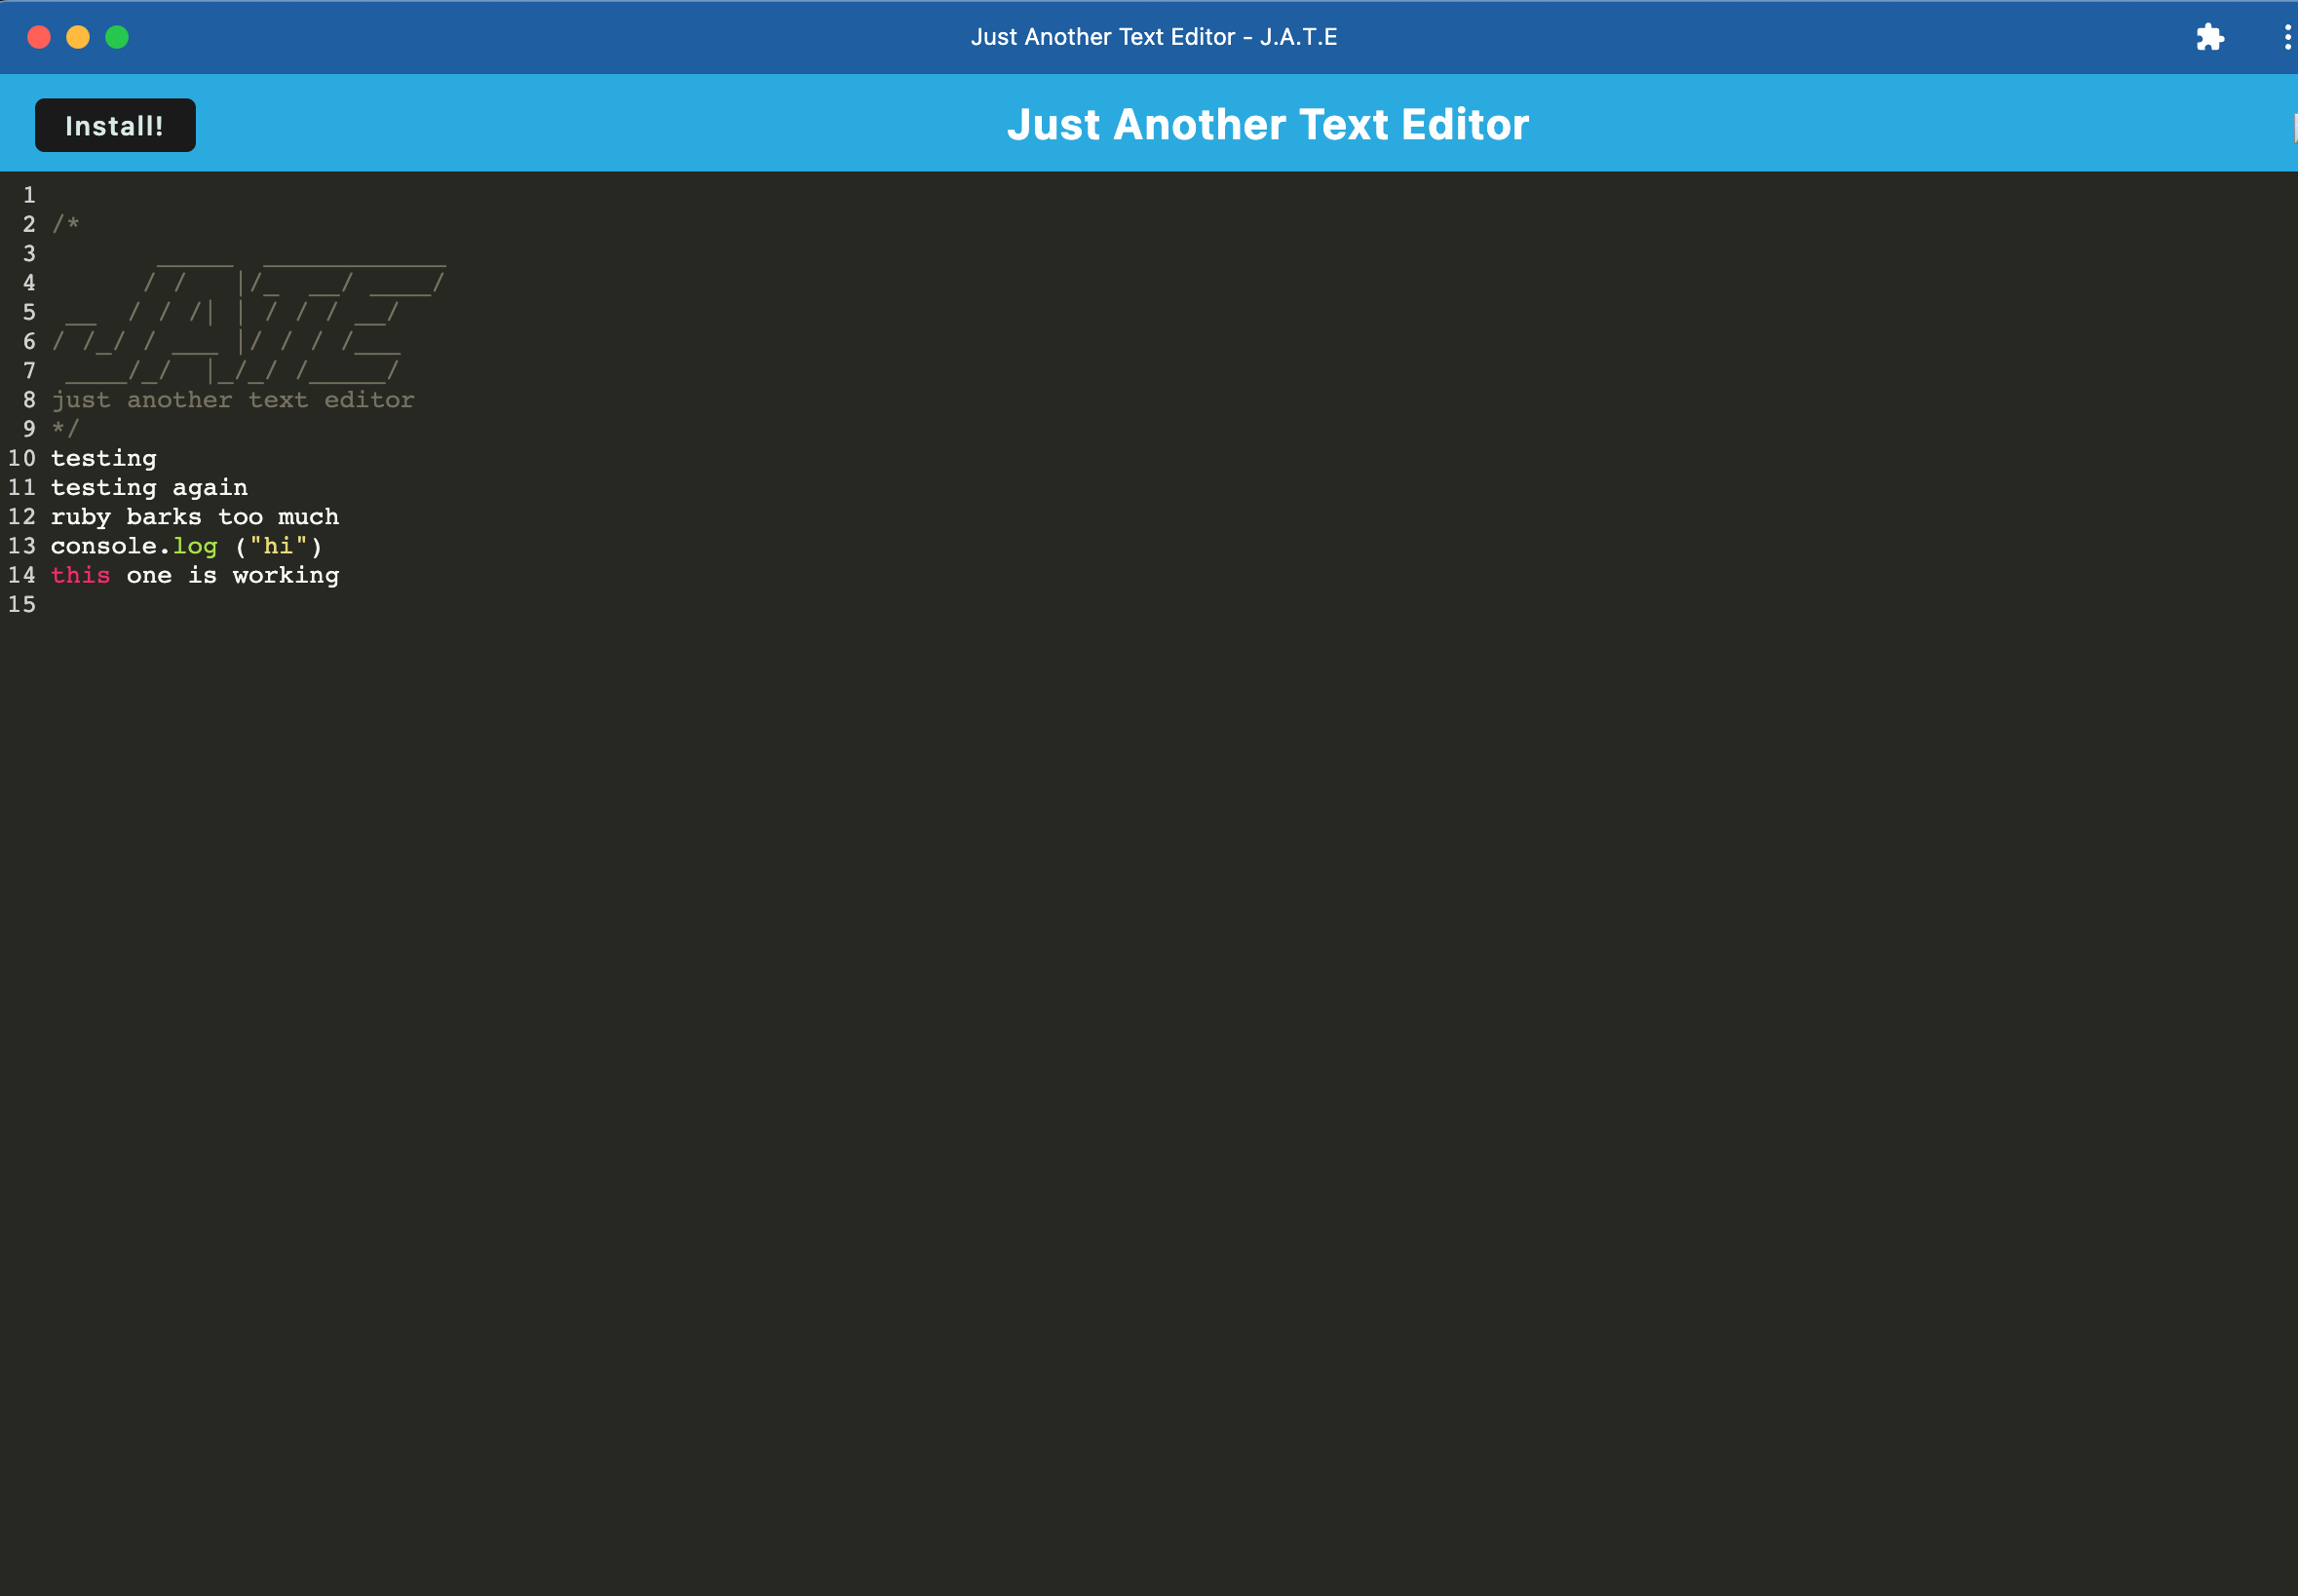Click the Install! button
The width and height of the screenshot is (2298, 1596).
point(114,124)
